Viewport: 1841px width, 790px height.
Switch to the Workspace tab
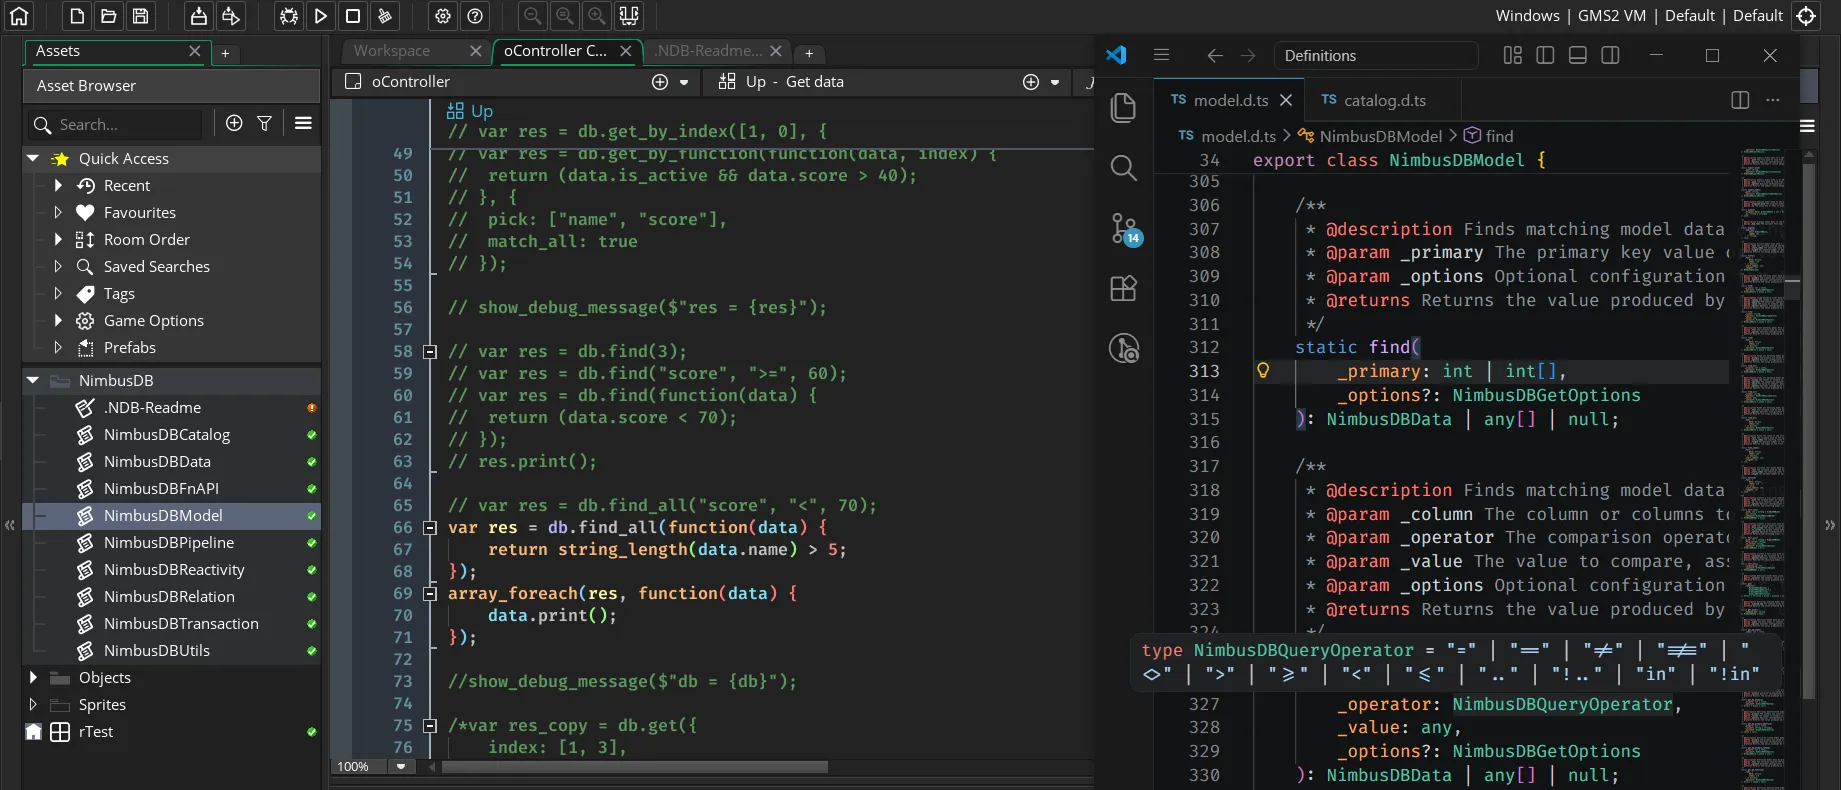[x=392, y=51]
